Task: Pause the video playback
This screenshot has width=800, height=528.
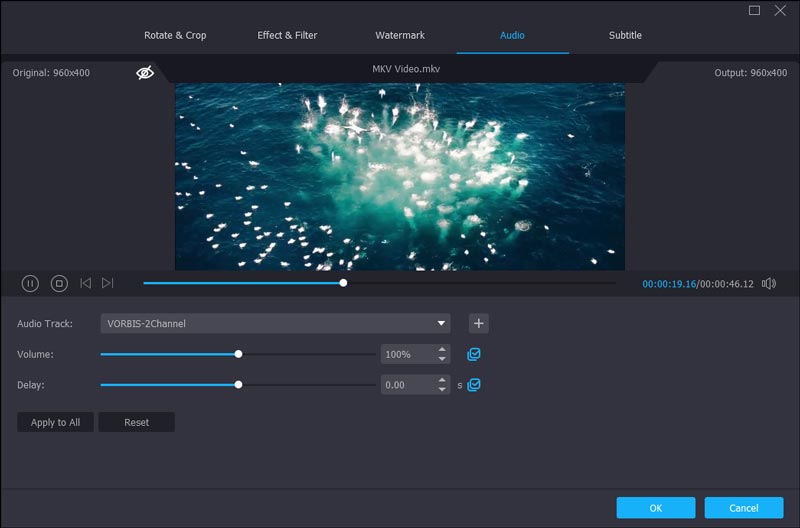Action: [x=30, y=284]
